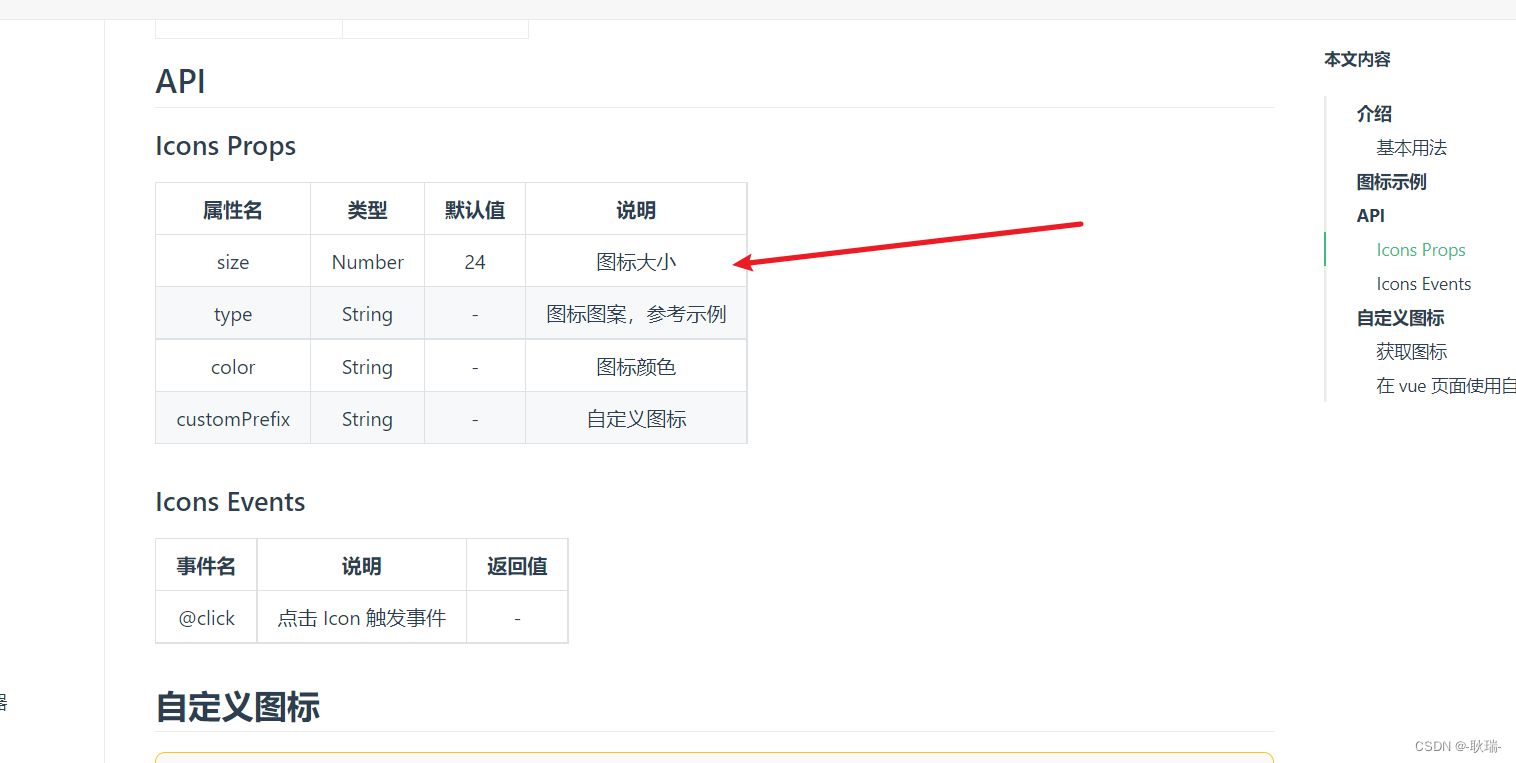Jump to 自定义图标 in right sidebar
The width and height of the screenshot is (1516, 763).
pos(1400,318)
